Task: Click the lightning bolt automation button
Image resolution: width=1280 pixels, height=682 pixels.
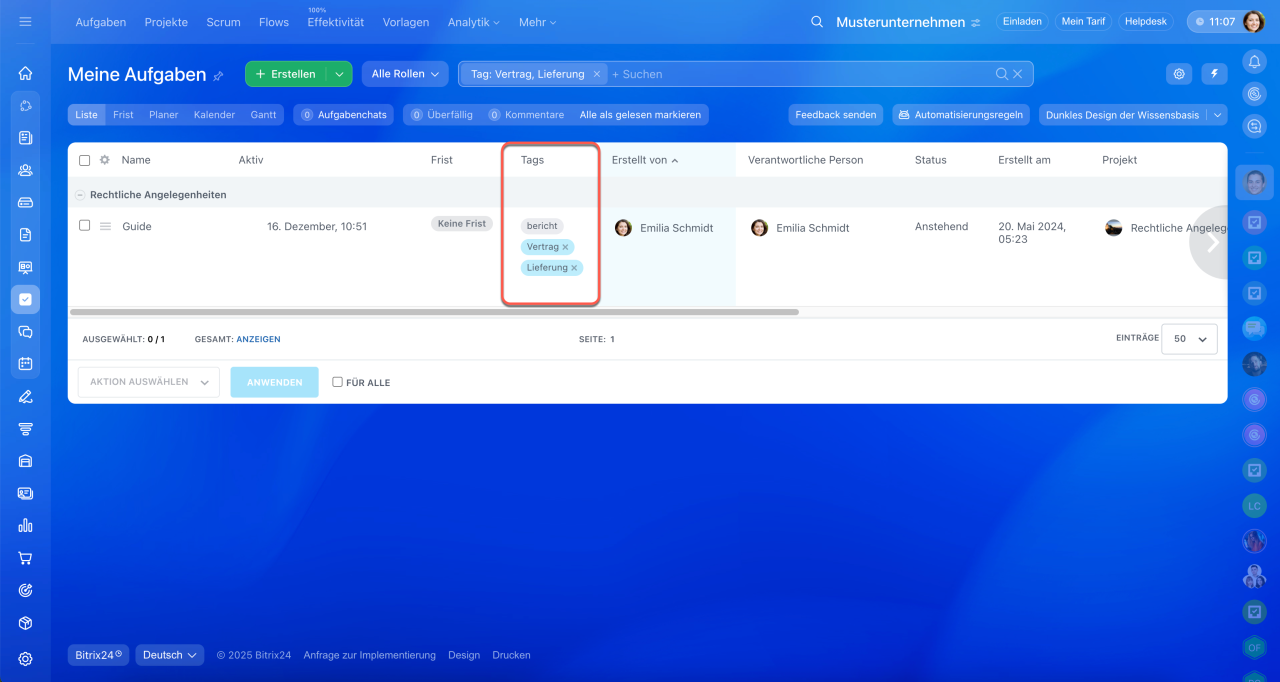Action: (x=1214, y=74)
